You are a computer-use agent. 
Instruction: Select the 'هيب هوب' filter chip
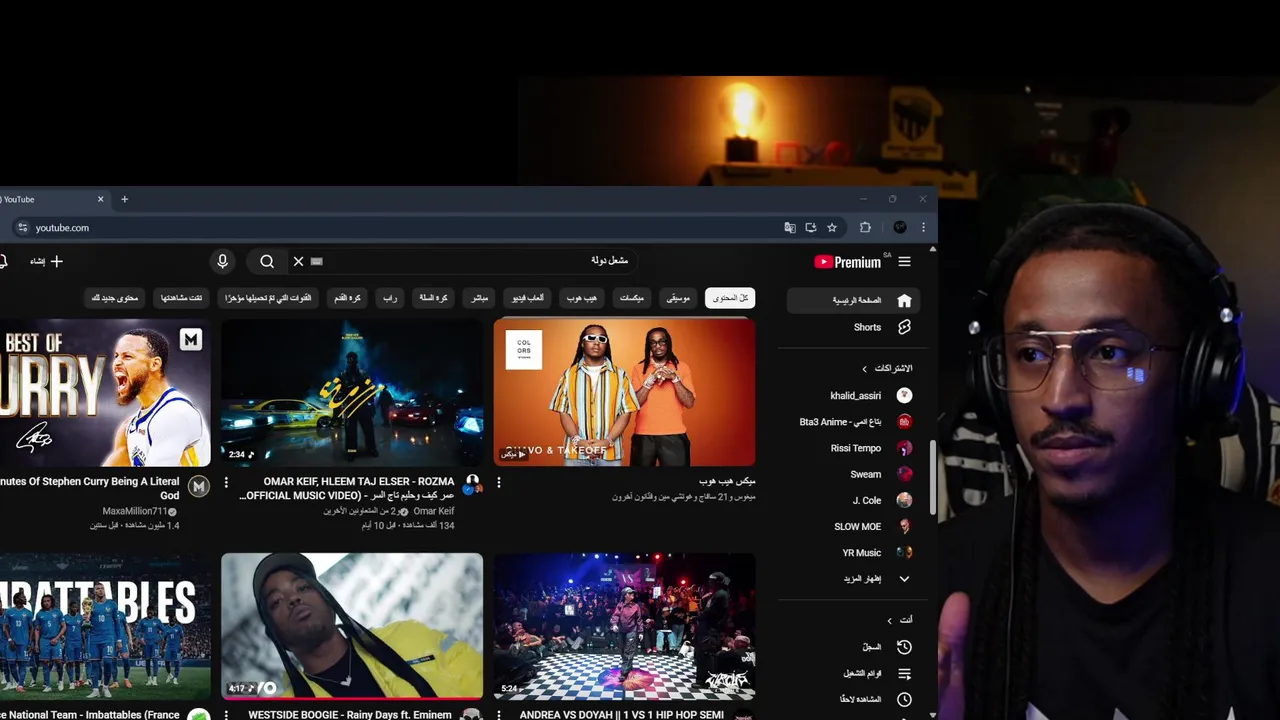pyautogui.click(x=581, y=298)
